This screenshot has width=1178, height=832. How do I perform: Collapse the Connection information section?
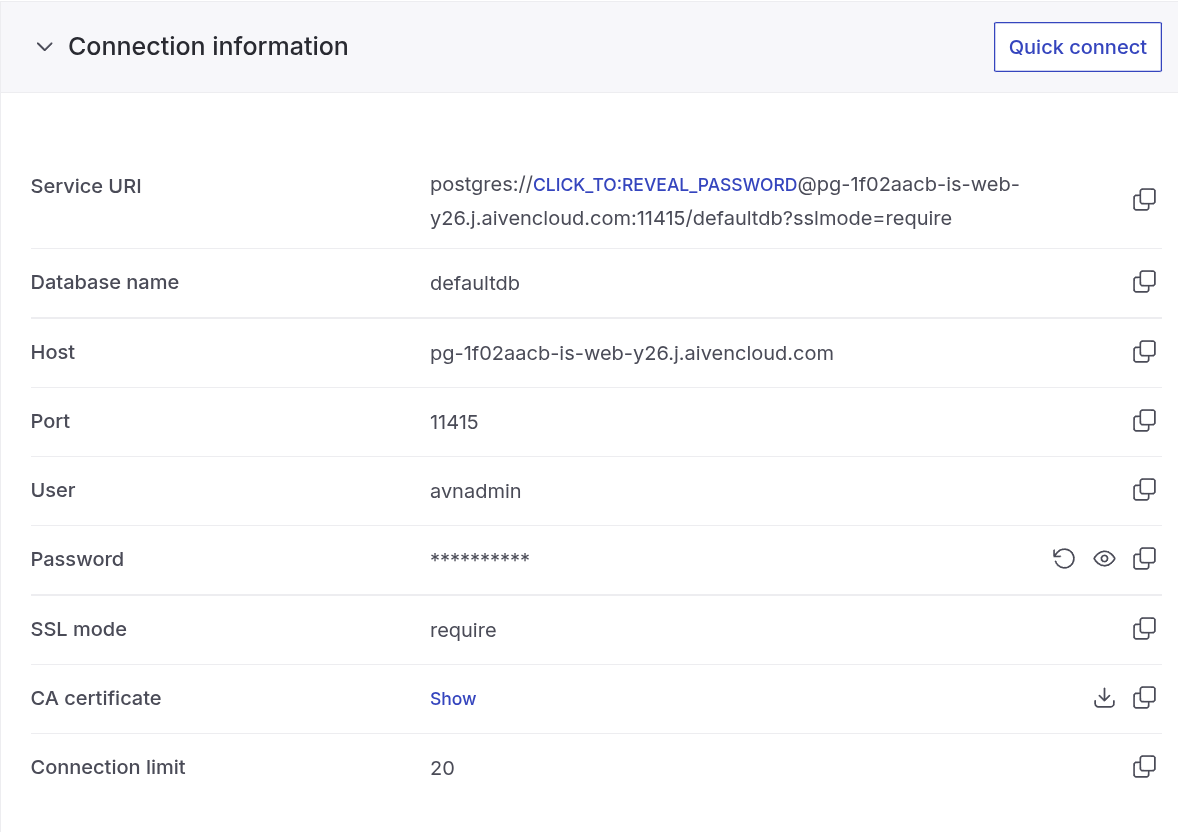coord(44,47)
